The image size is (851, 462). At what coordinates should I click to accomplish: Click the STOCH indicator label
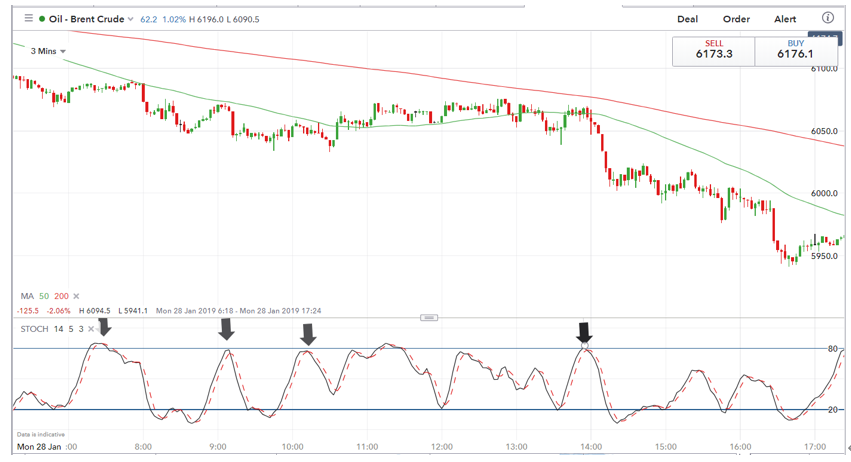click(x=32, y=328)
